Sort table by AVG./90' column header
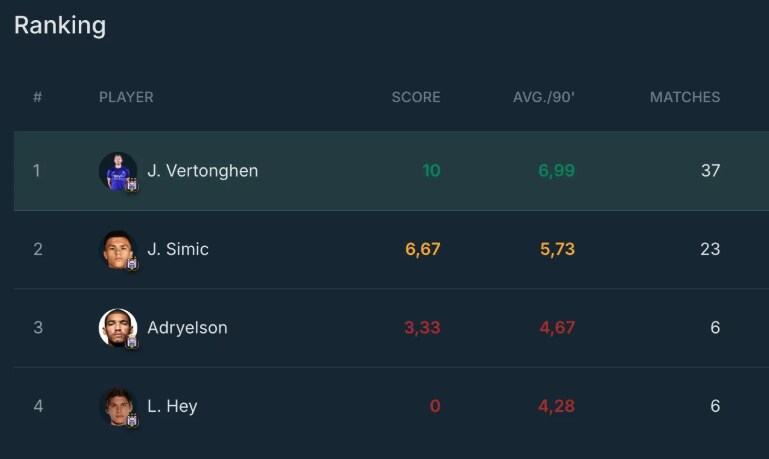 point(543,97)
